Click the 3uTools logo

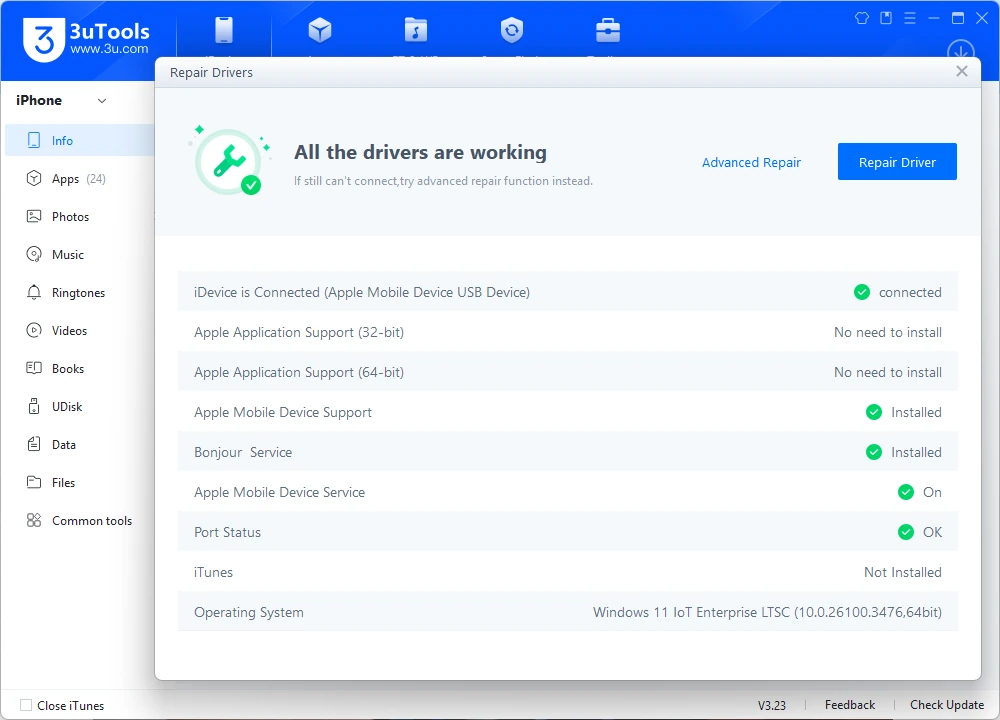click(x=86, y=40)
